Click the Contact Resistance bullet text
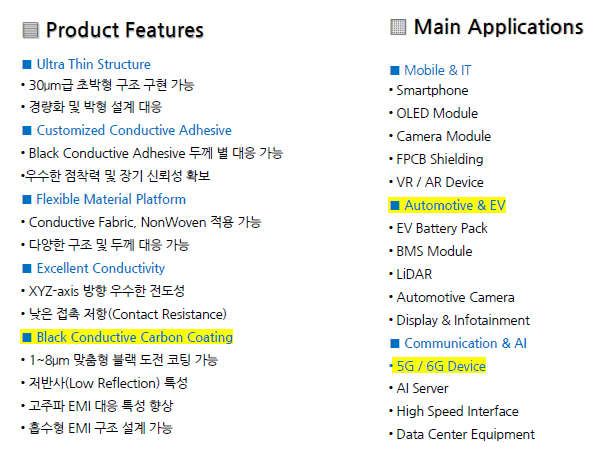Image resolution: width=612 pixels, height=471 pixels. coord(128,315)
